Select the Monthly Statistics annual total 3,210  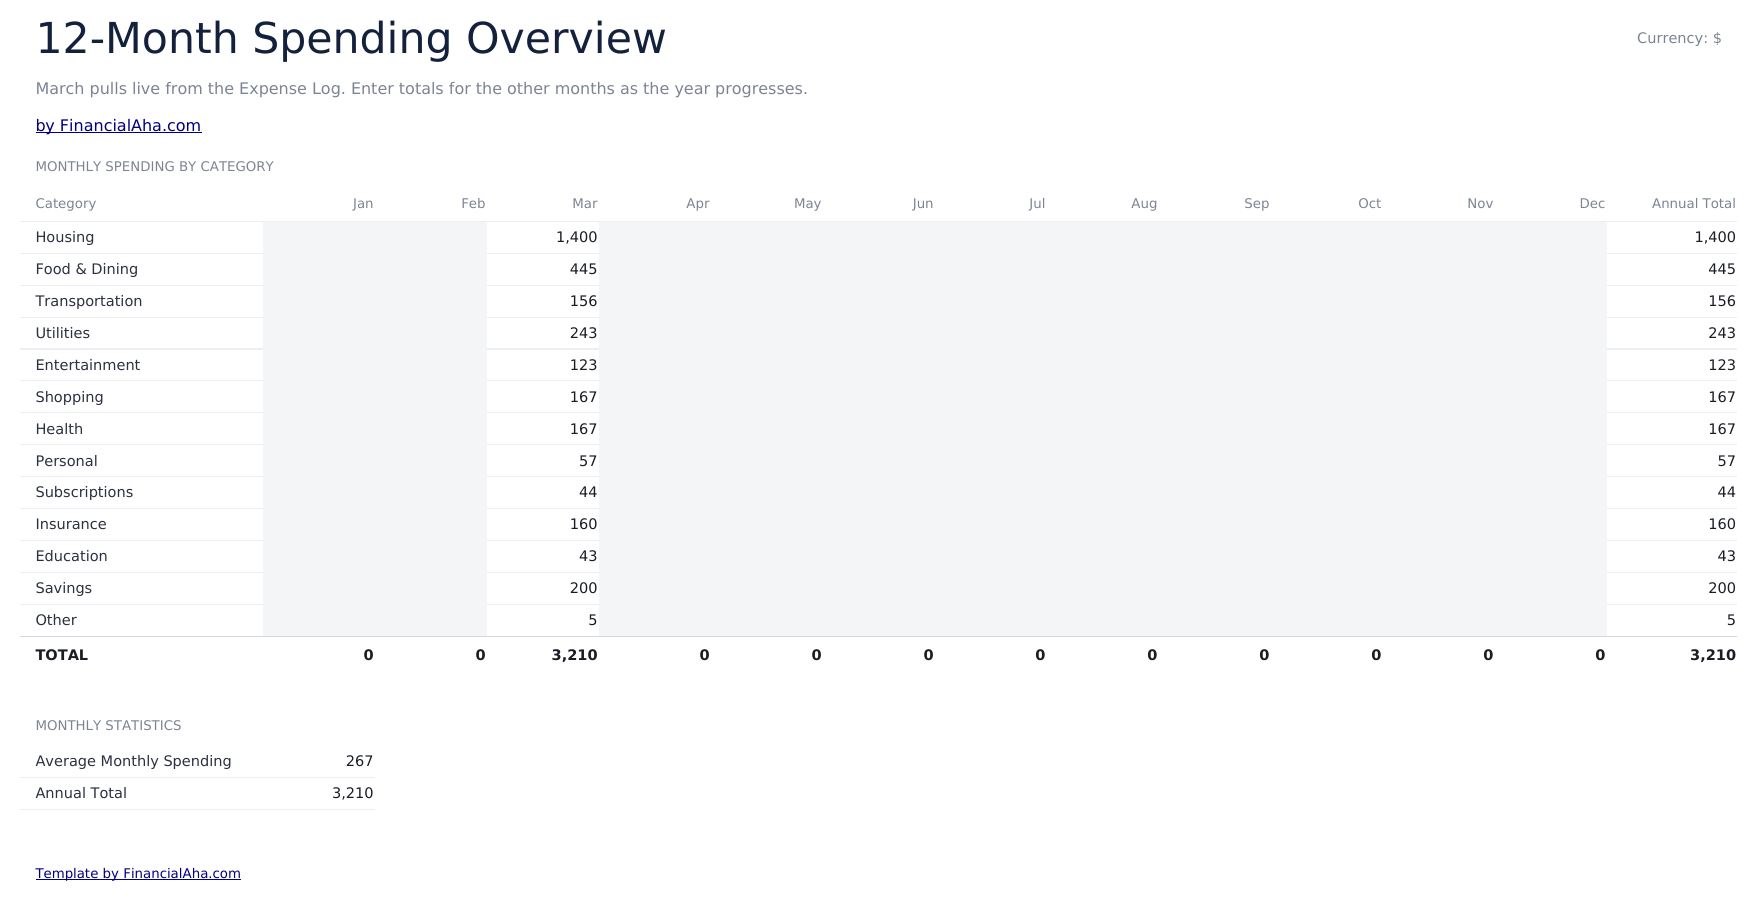(x=353, y=793)
